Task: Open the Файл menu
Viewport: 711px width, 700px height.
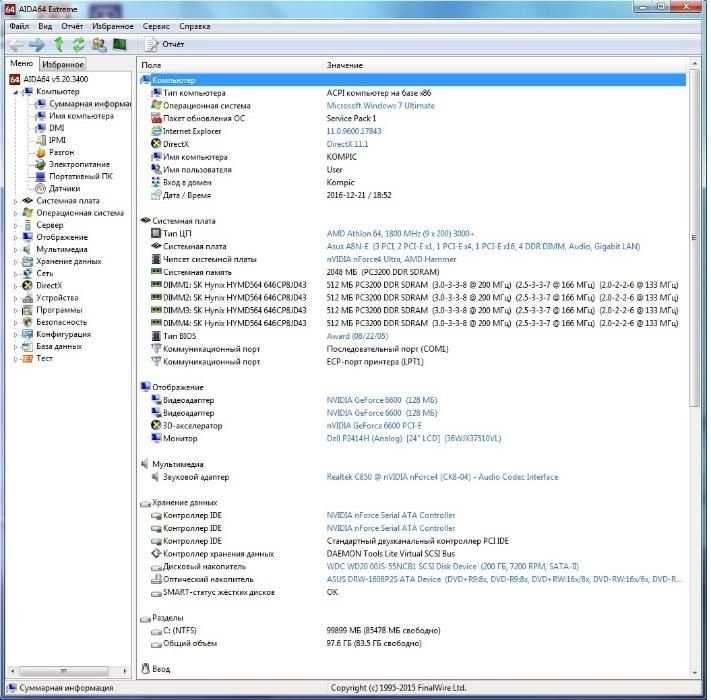Action: (19, 26)
